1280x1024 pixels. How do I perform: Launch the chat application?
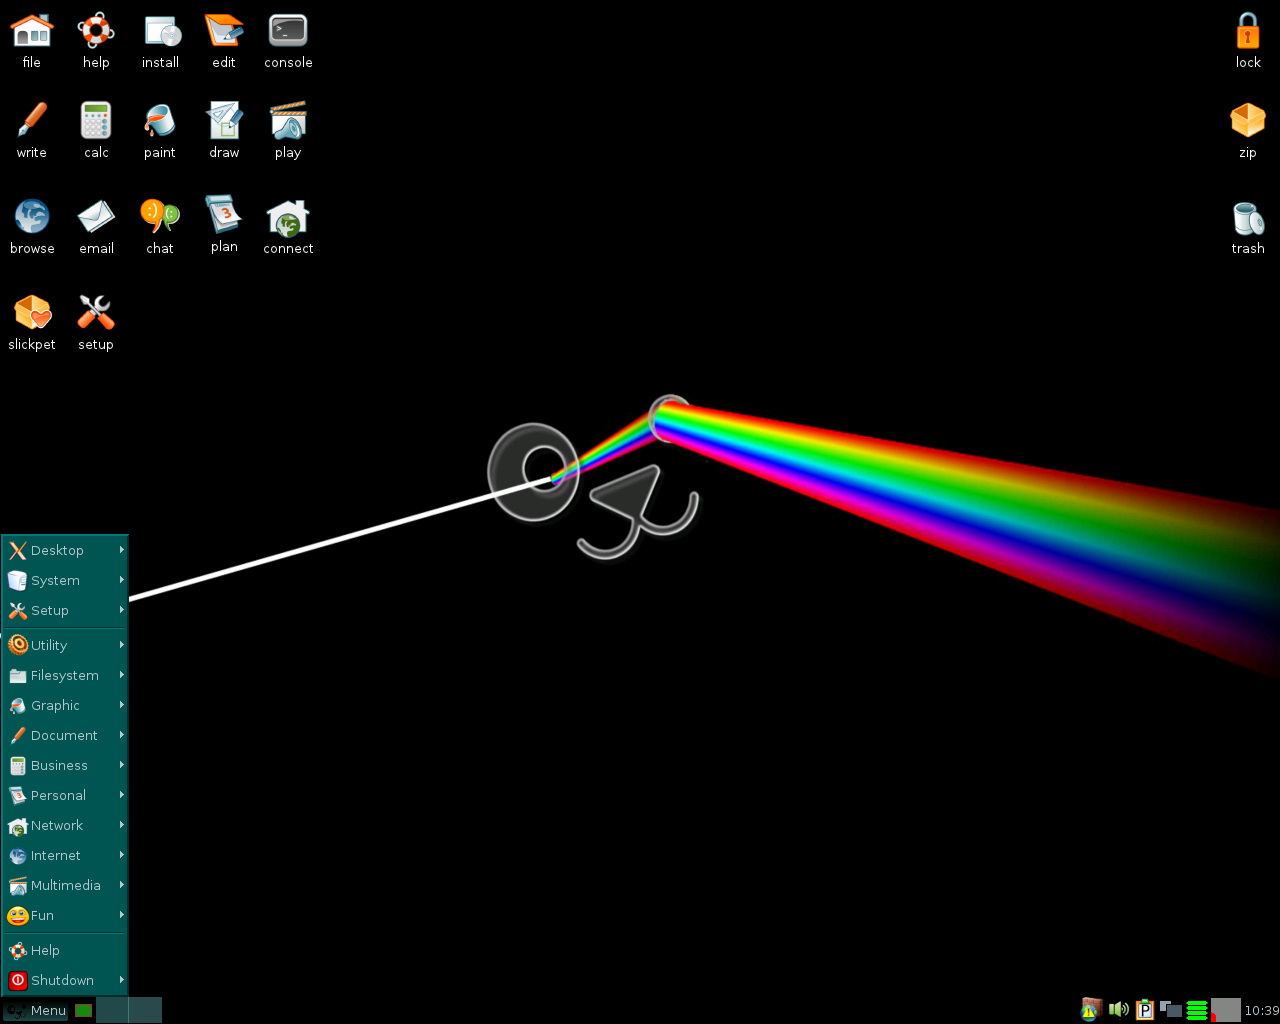(159, 215)
